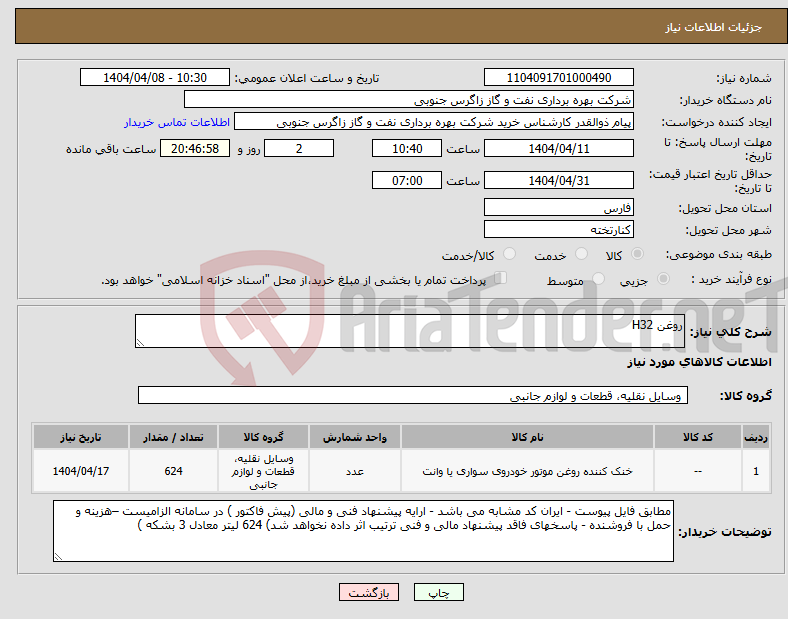788x619 pixels.
Task: Click the row number cell 1
Action: click(756, 471)
